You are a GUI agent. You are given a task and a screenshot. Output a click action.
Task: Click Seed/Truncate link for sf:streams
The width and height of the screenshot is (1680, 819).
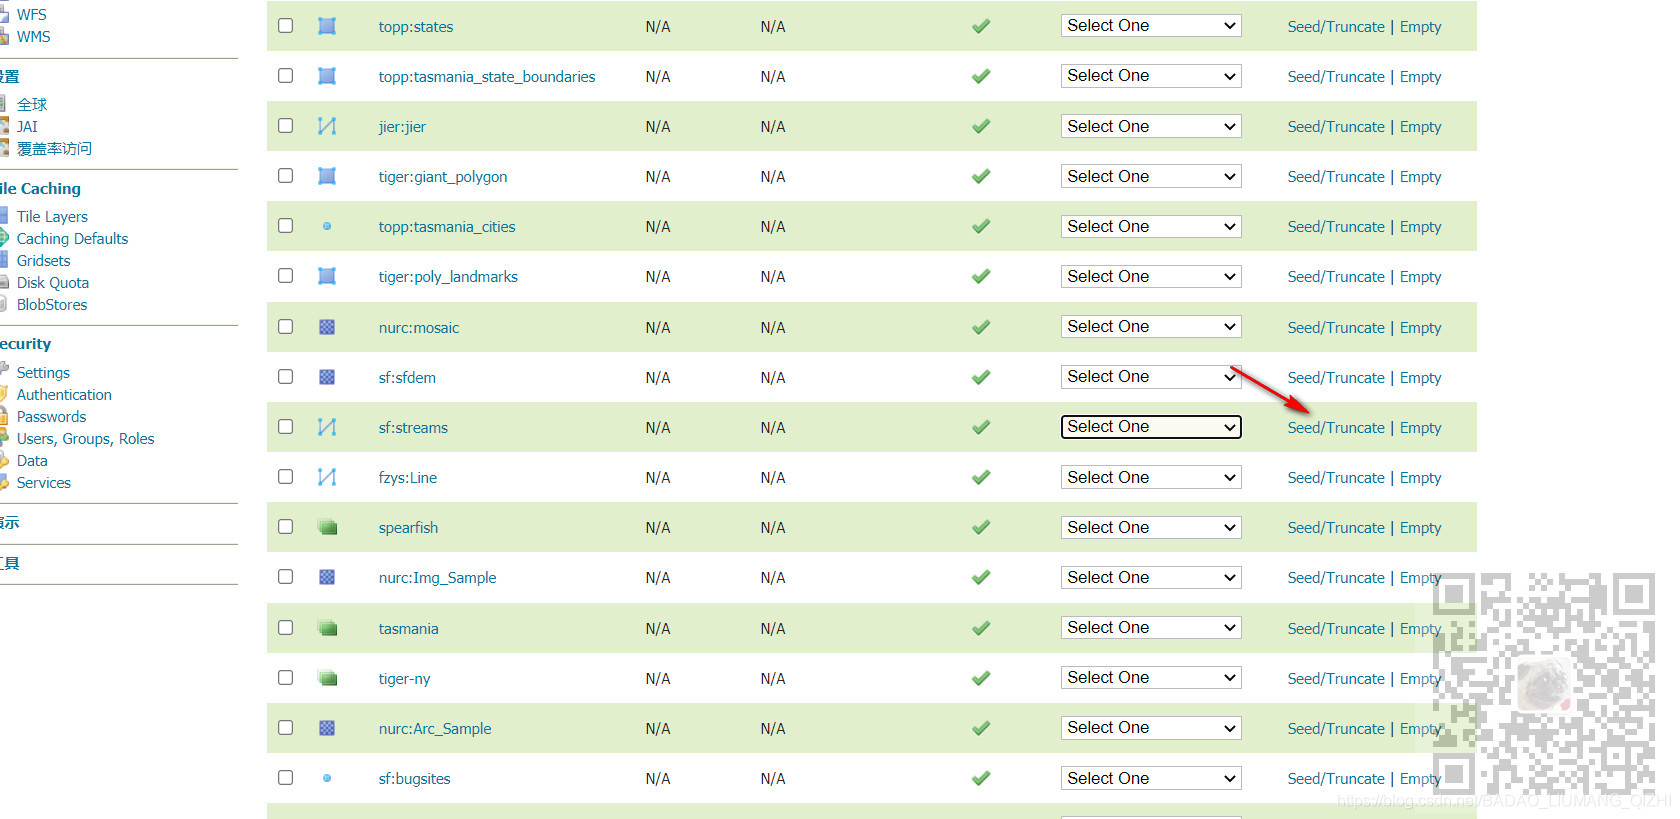(1336, 427)
